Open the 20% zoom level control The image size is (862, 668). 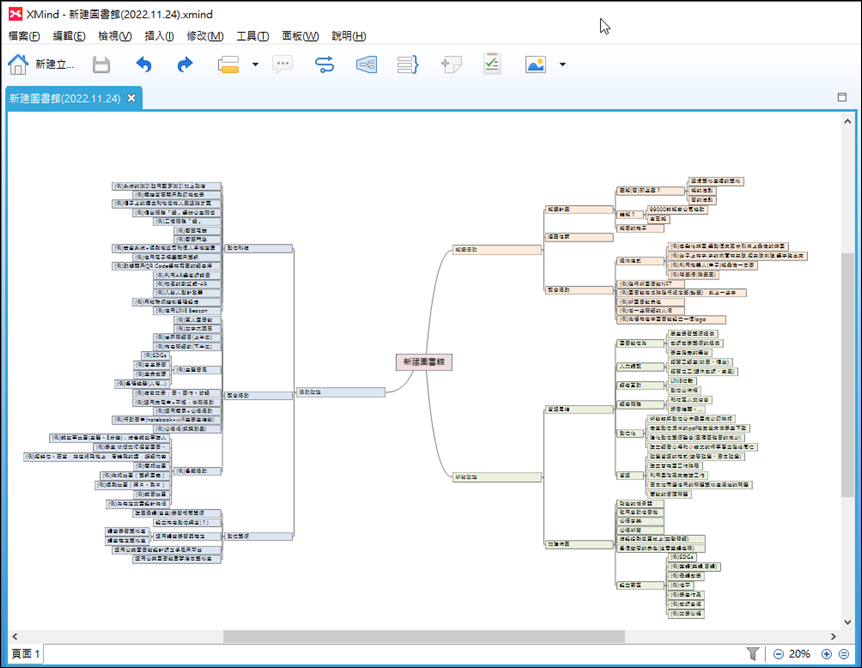click(x=799, y=654)
